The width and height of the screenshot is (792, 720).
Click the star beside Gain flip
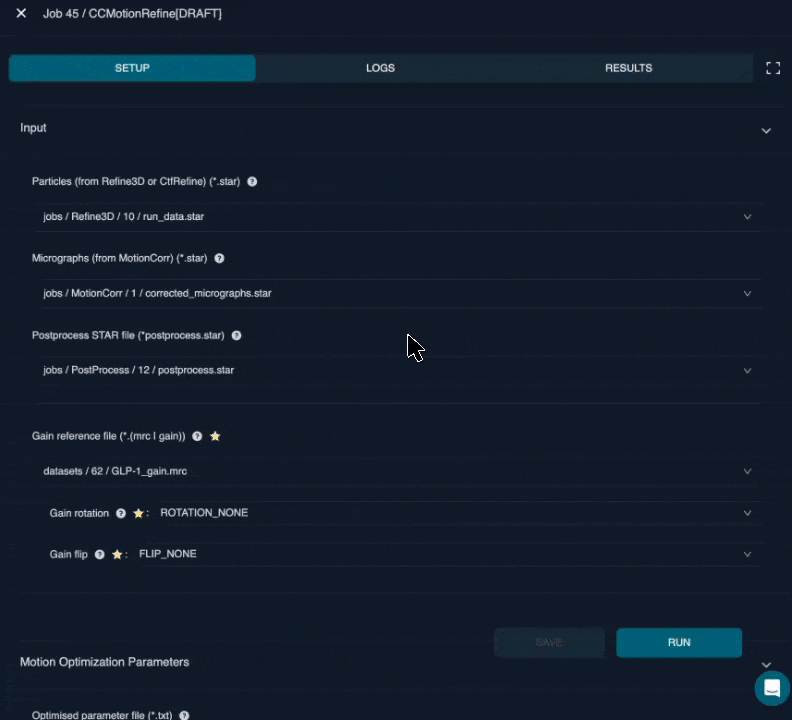click(x=117, y=554)
